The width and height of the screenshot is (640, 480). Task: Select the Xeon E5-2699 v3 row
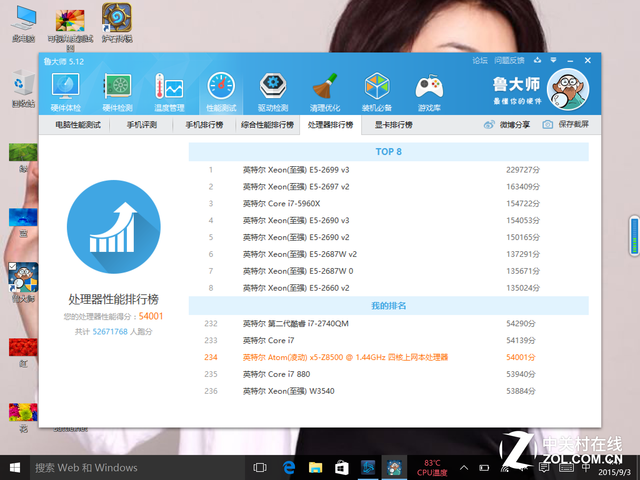click(x=389, y=170)
